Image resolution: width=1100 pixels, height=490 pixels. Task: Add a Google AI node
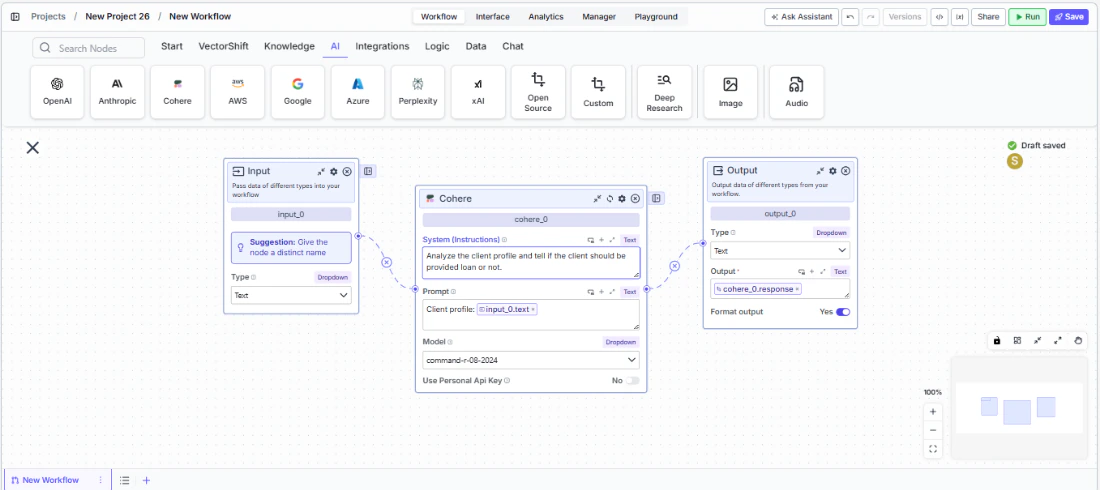[297, 92]
